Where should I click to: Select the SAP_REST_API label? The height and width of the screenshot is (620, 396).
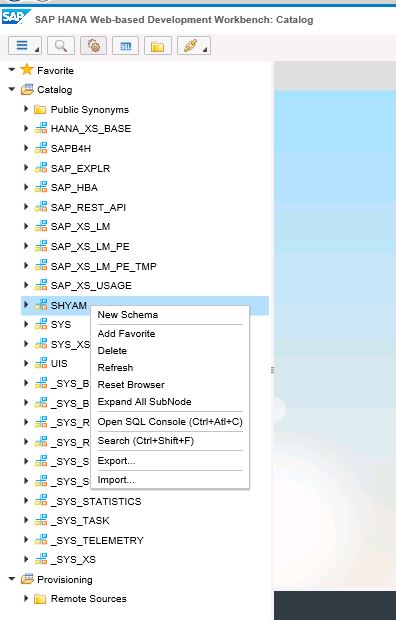(x=88, y=207)
